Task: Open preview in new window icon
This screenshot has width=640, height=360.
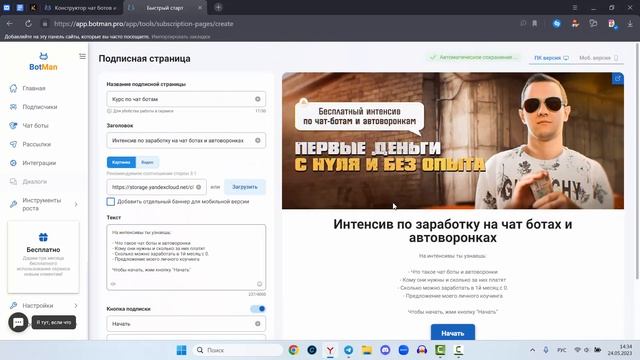Action: [618, 78]
